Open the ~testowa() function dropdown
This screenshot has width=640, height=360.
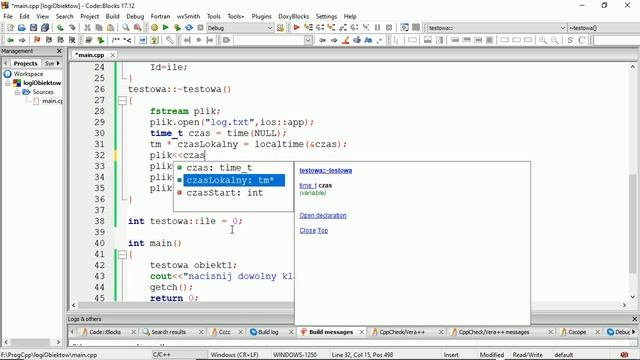click(604, 28)
